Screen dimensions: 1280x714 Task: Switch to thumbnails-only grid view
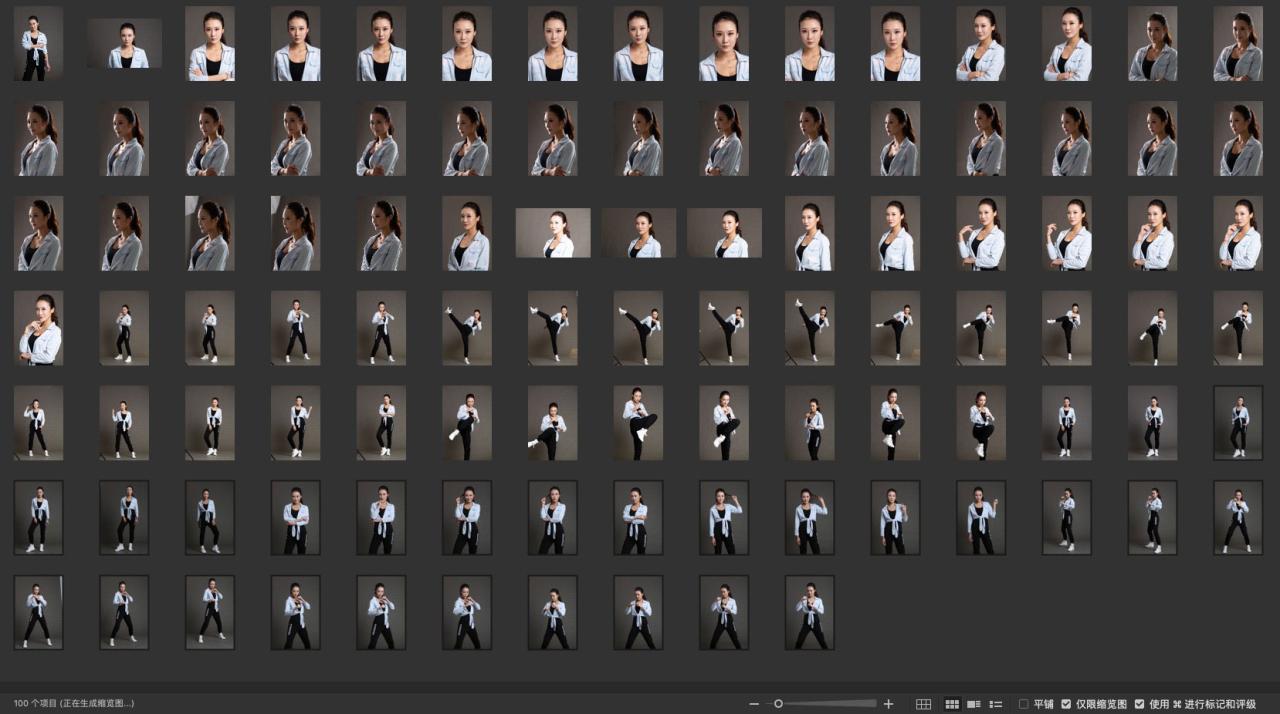(x=952, y=704)
